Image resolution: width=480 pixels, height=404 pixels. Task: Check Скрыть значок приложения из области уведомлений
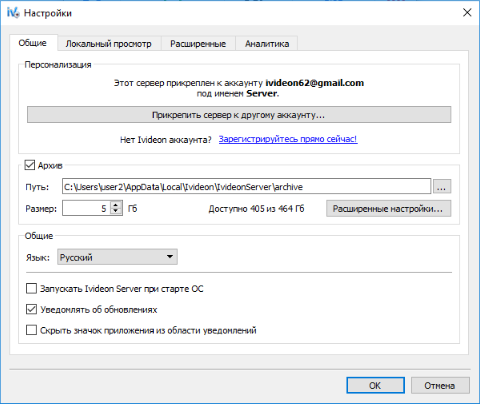(x=31, y=330)
